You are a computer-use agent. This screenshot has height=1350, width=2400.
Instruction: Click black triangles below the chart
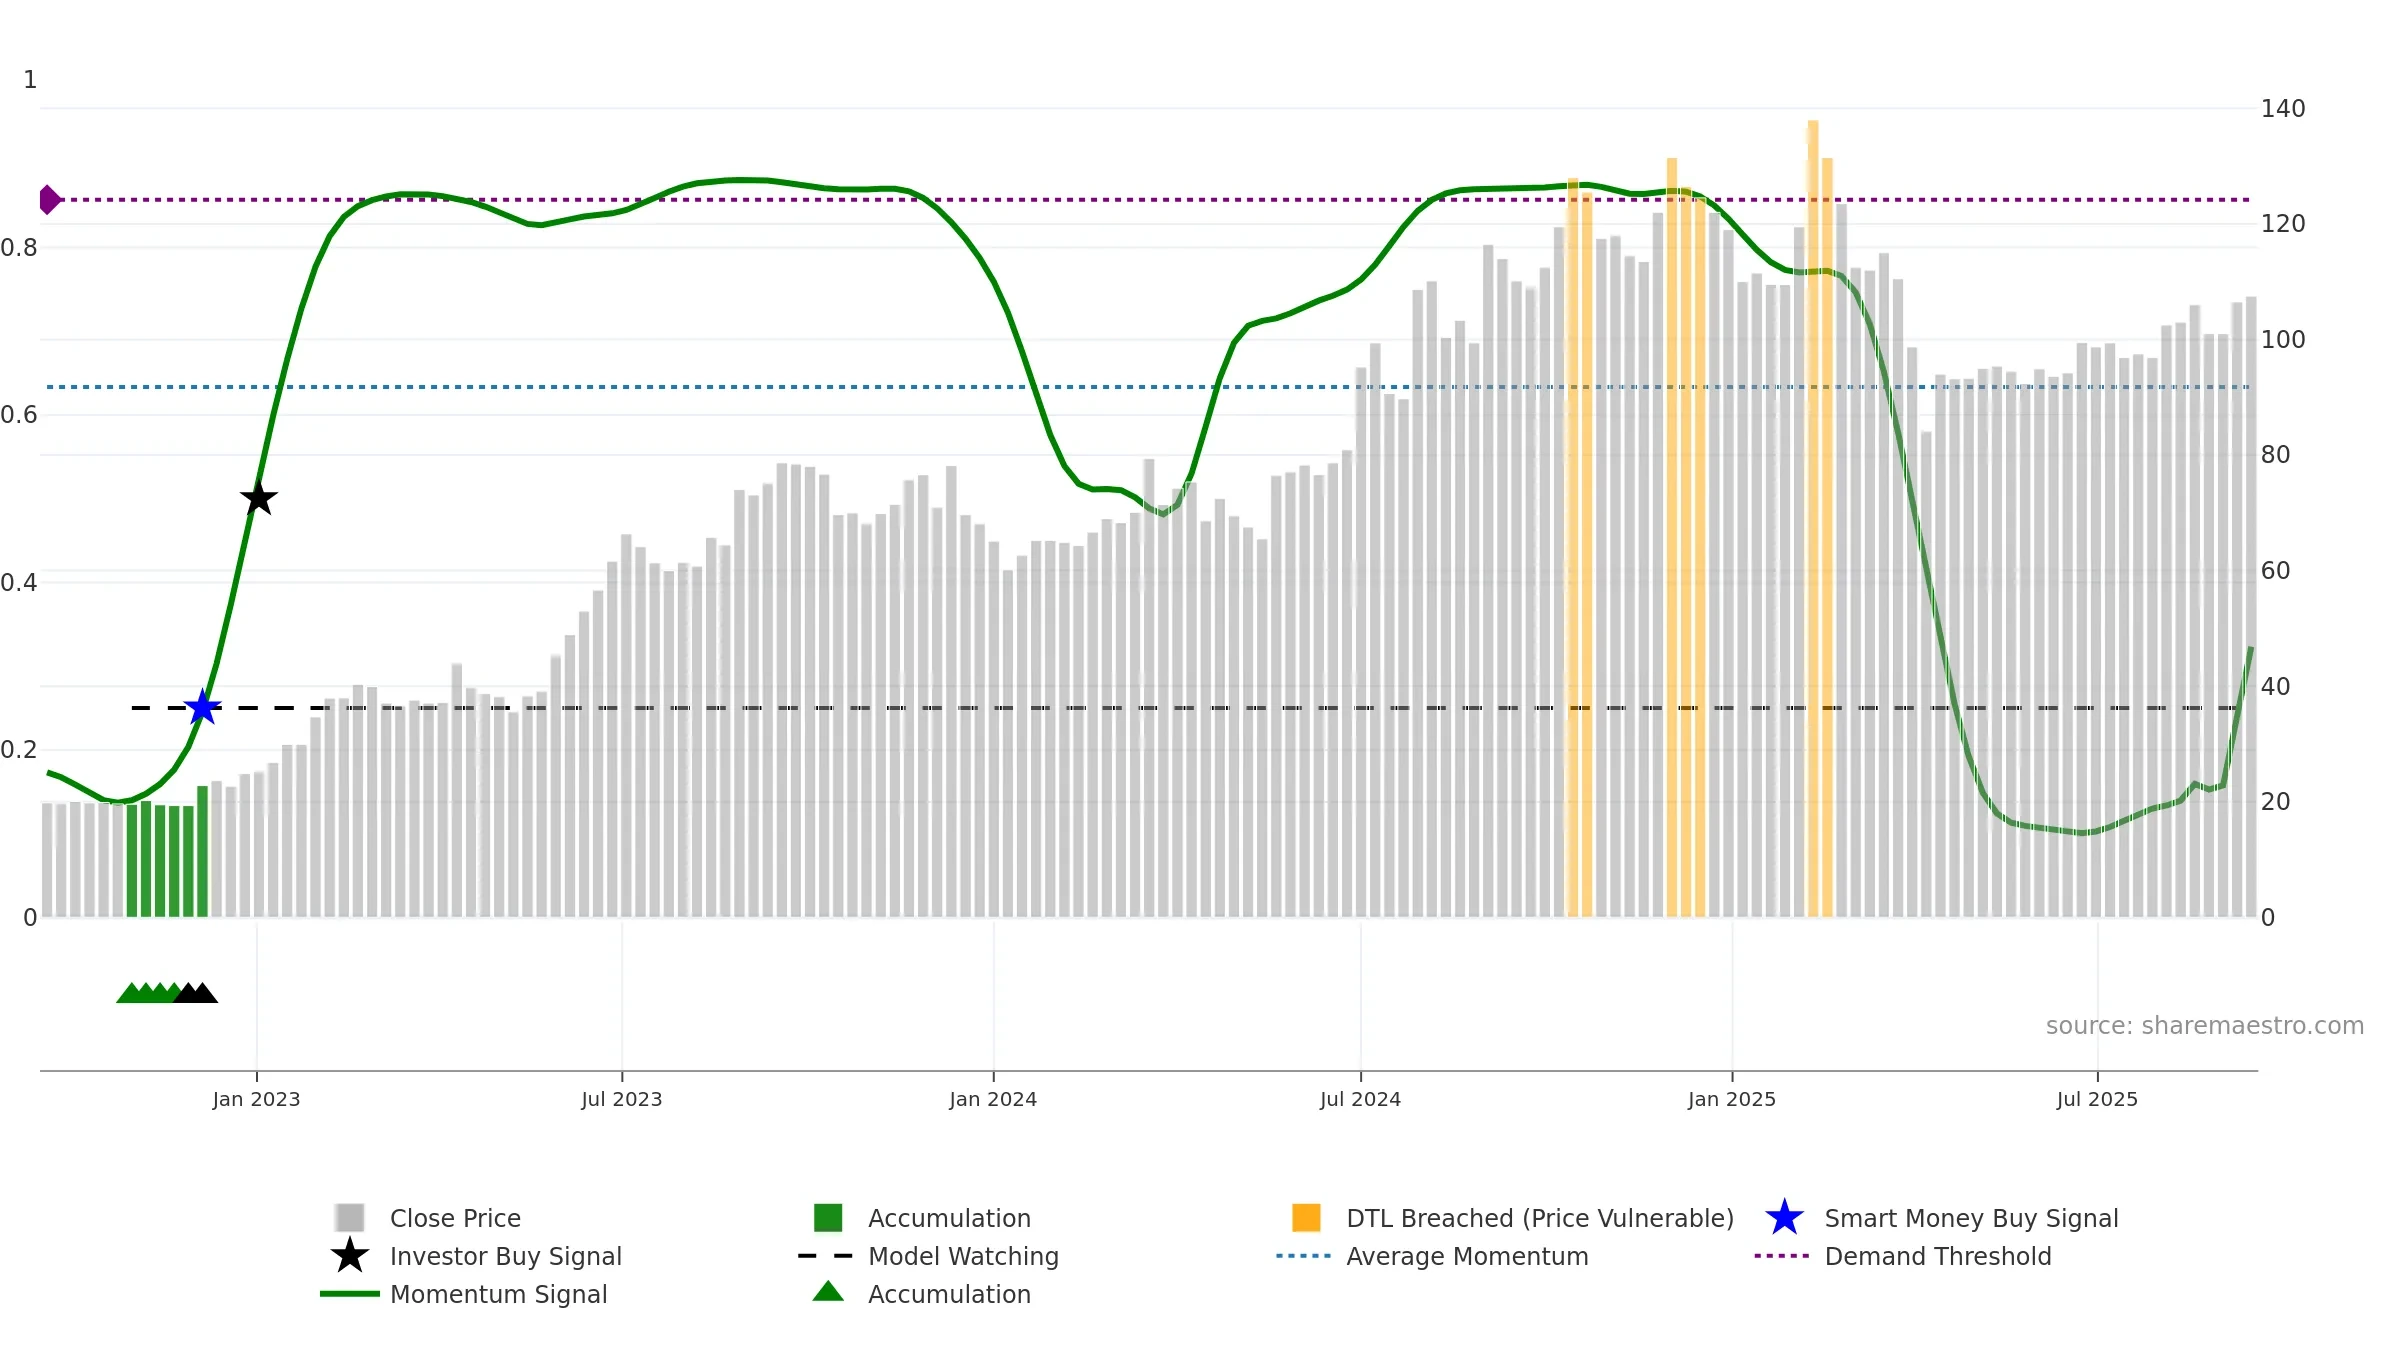pos(197,993)
